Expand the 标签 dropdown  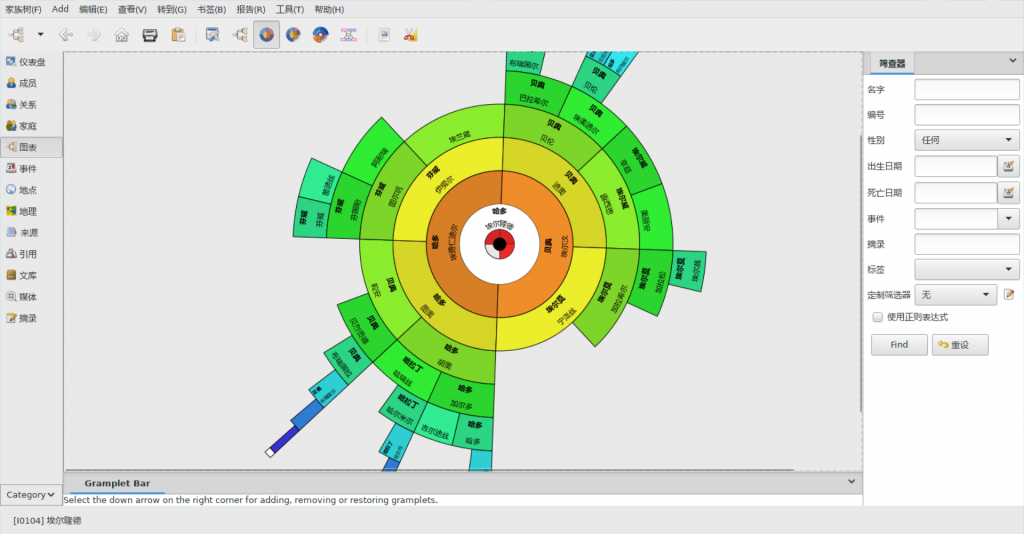(966, 269)
